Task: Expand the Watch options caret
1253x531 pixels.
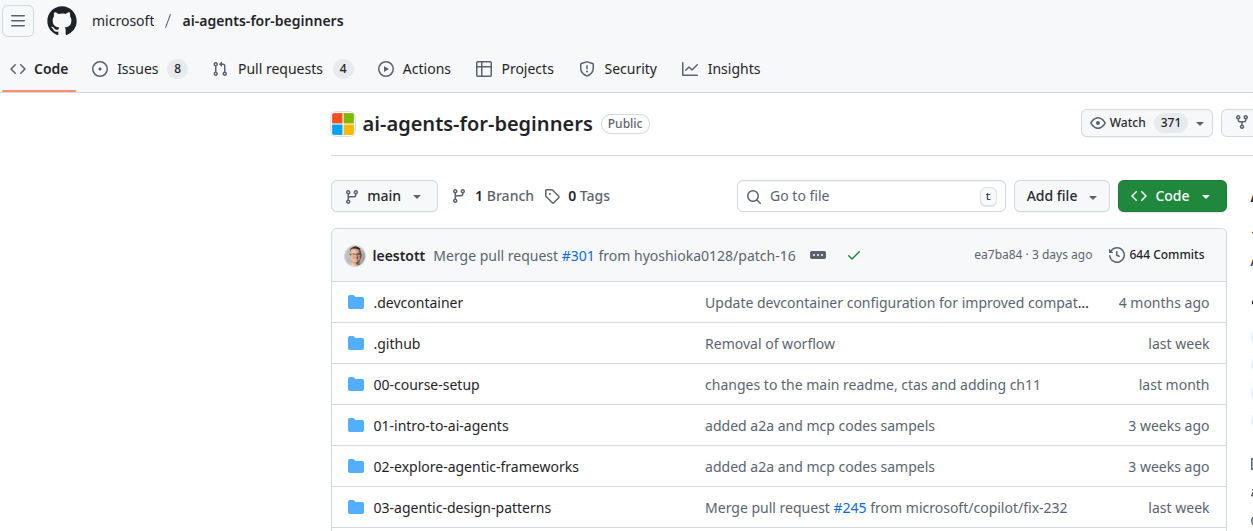Action: [1199, 123]
